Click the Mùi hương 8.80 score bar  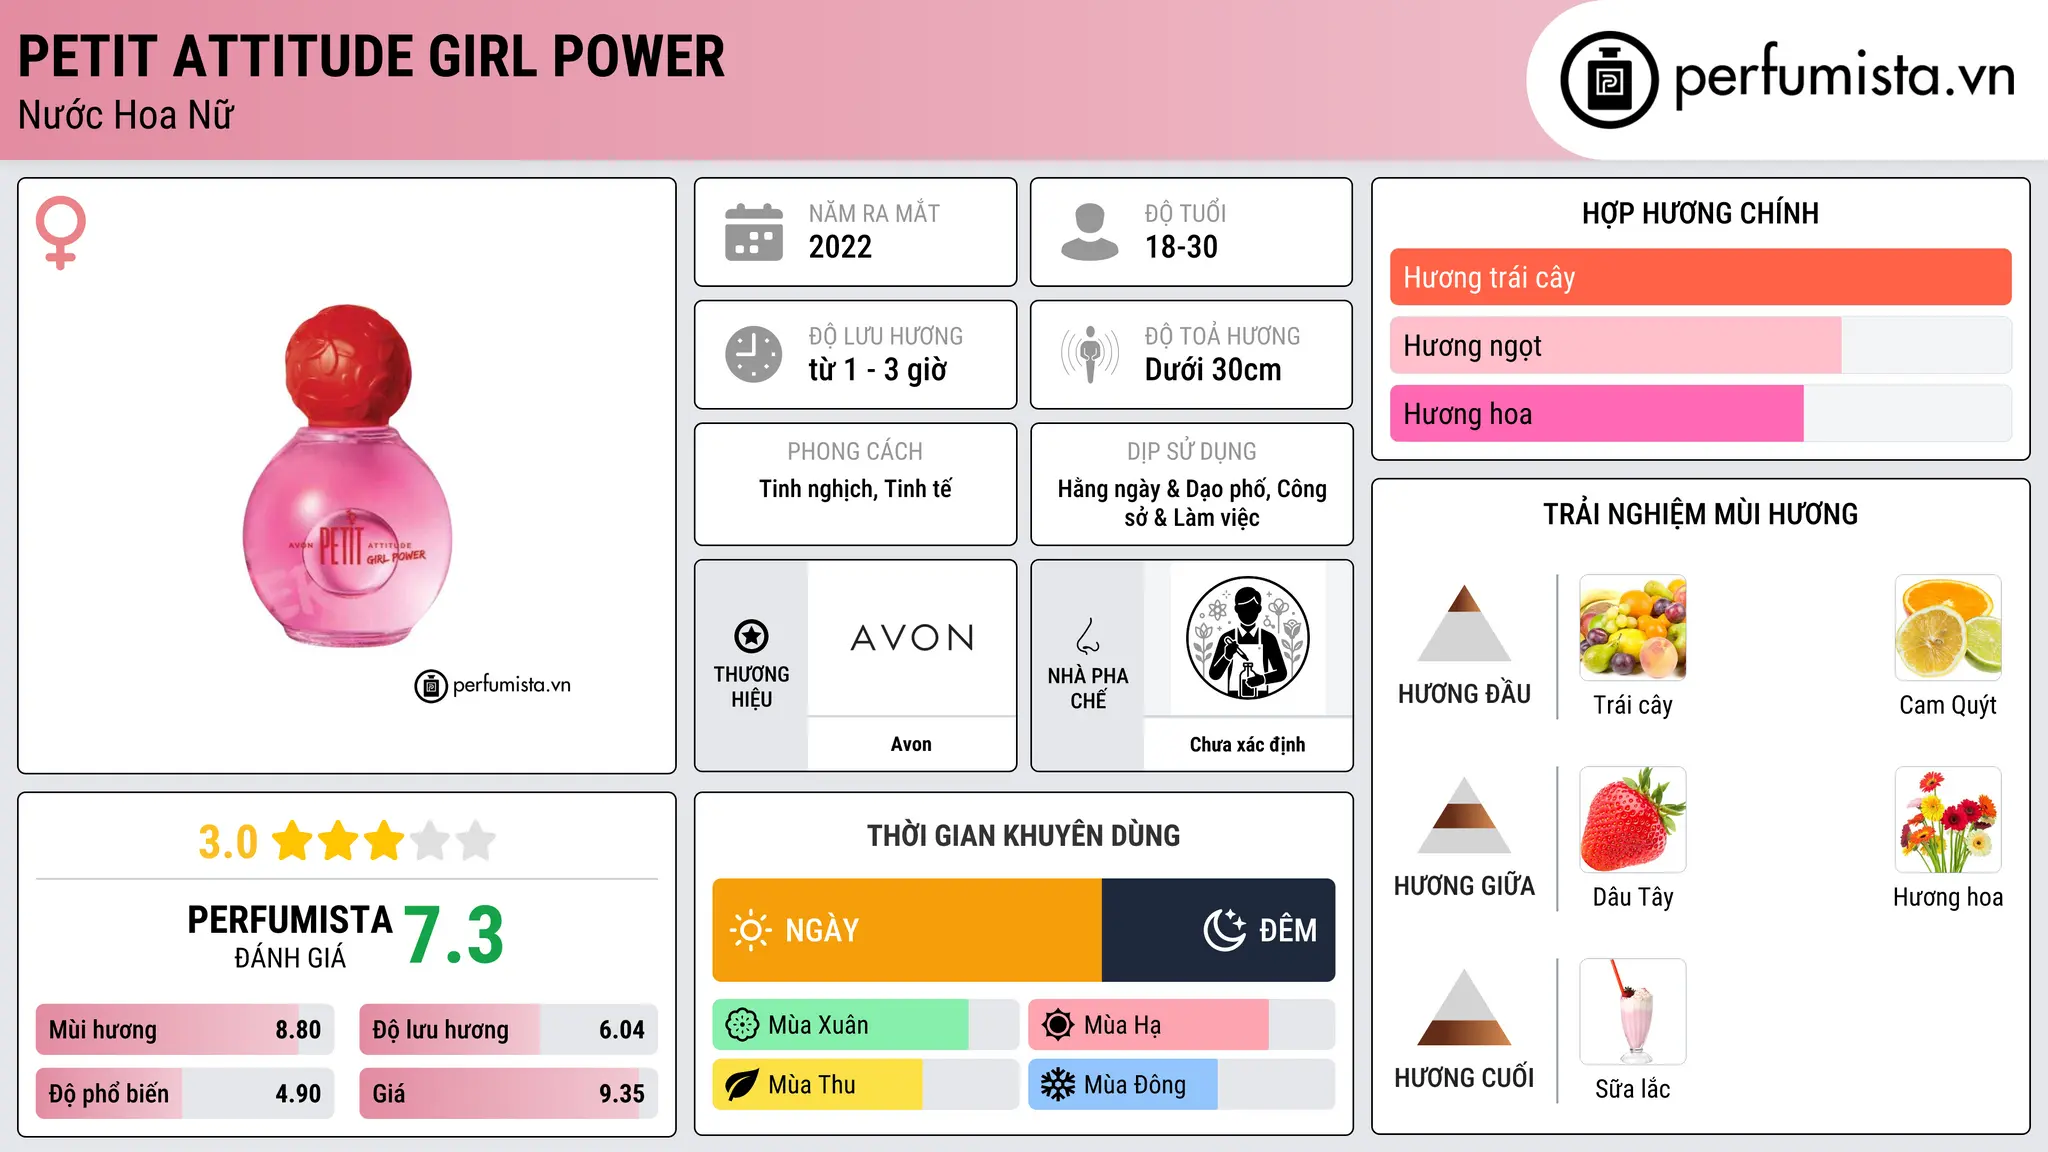pos(185,1030)
